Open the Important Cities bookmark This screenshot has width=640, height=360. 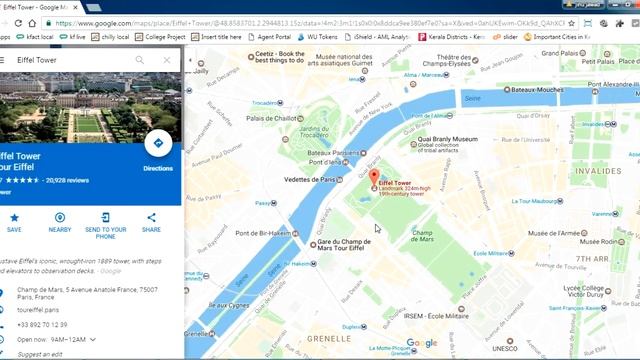[557, 37]
